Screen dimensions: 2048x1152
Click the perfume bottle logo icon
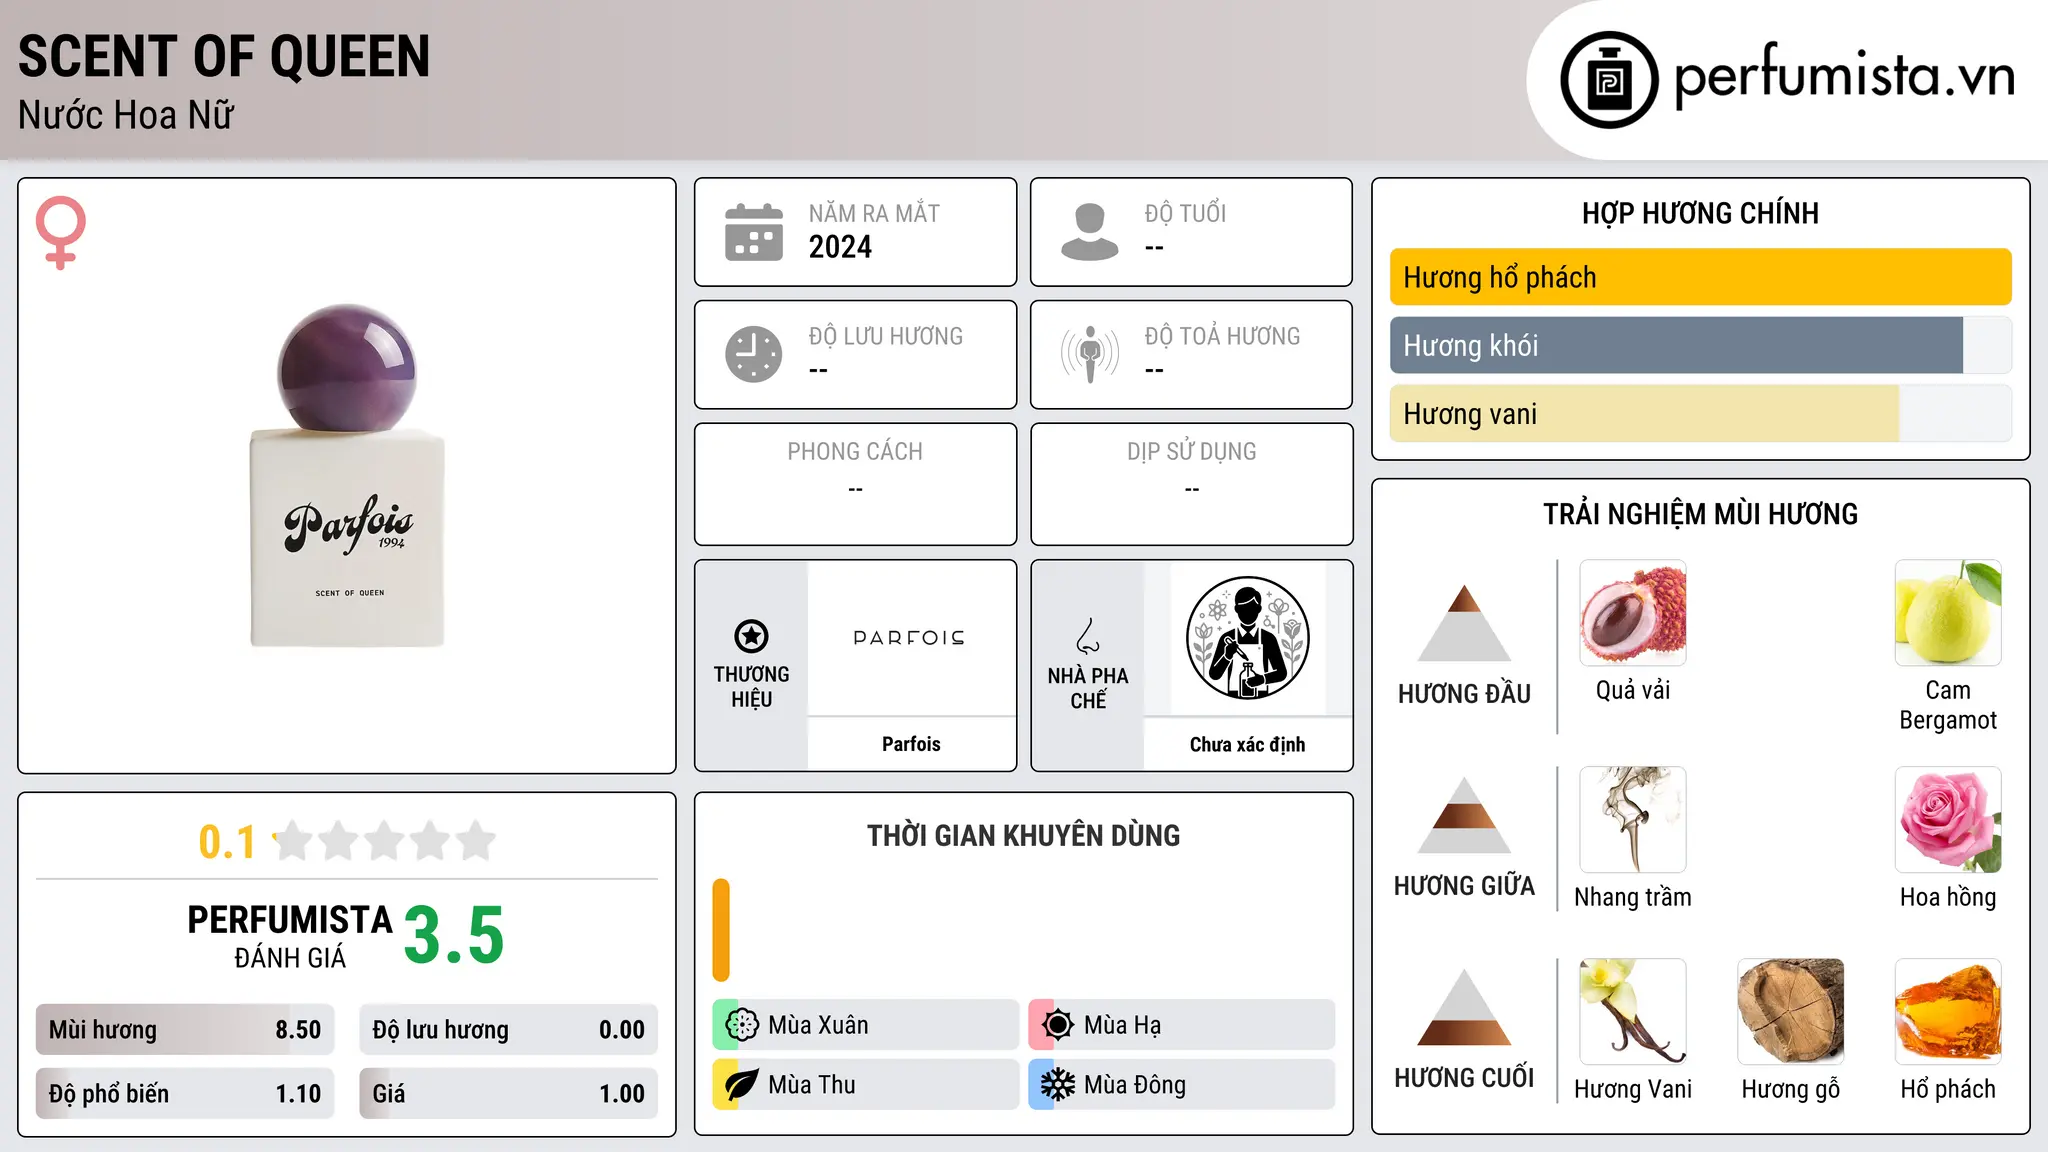click(x=1609, y=80)
